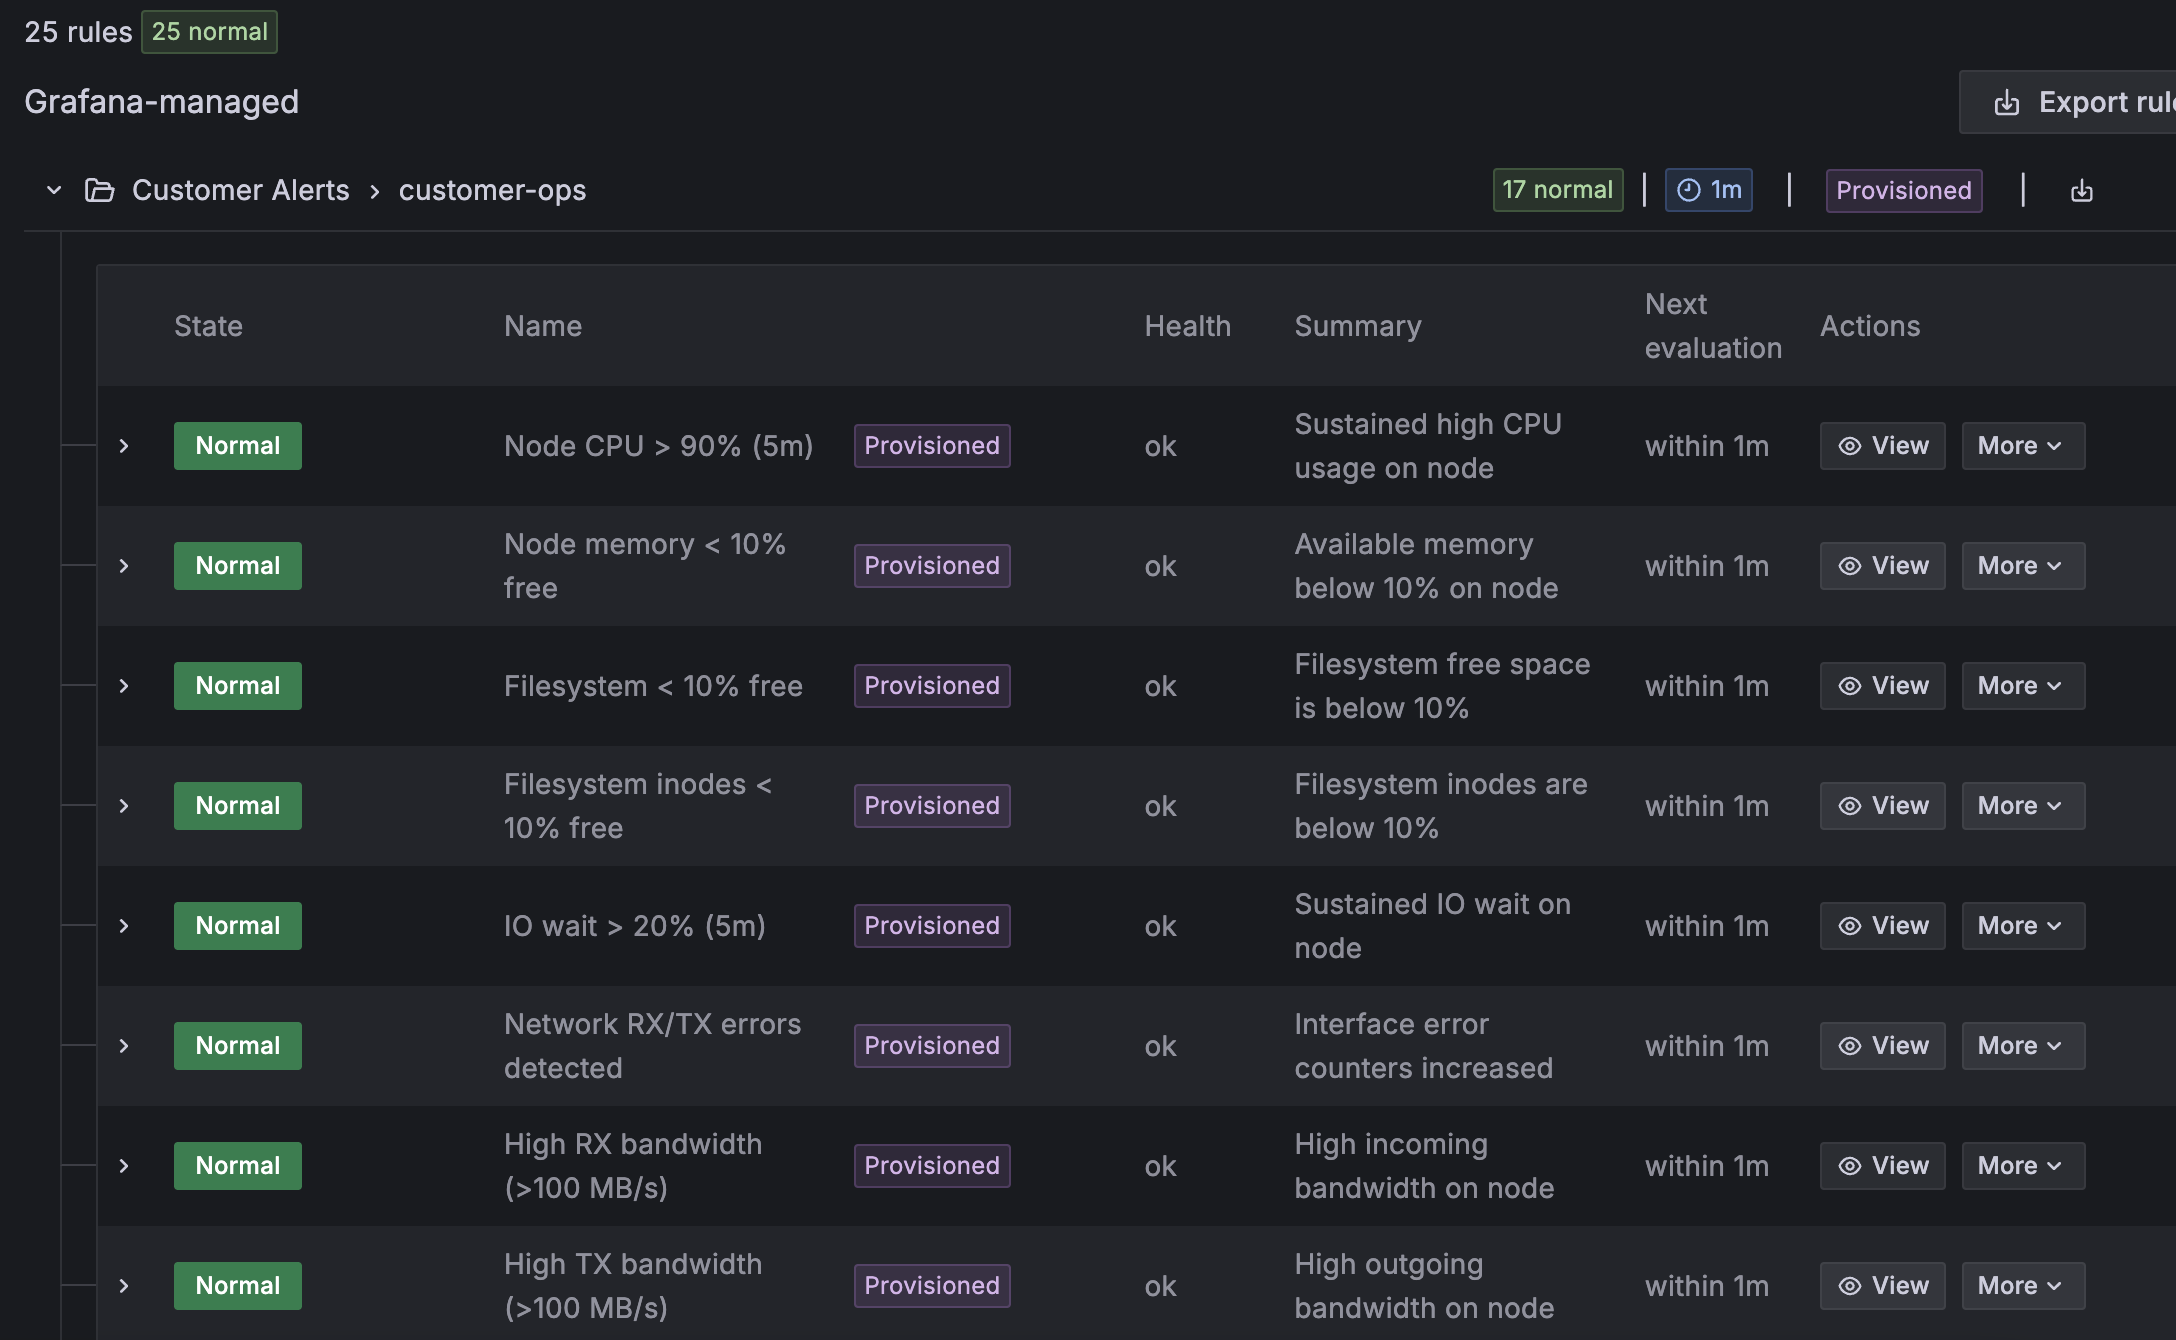Click the 1m evaluation interval clock badge

[x=1708, y=190]
